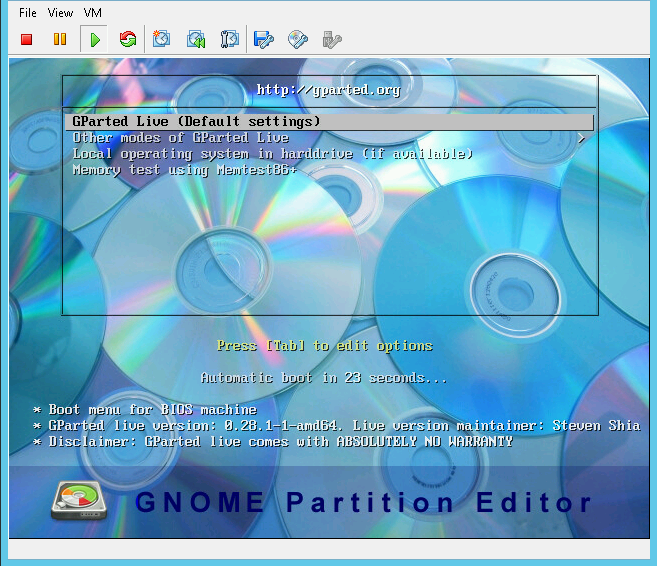Click the Automatic boot countdown text
The image size is (657, 566).
point(323,378)
